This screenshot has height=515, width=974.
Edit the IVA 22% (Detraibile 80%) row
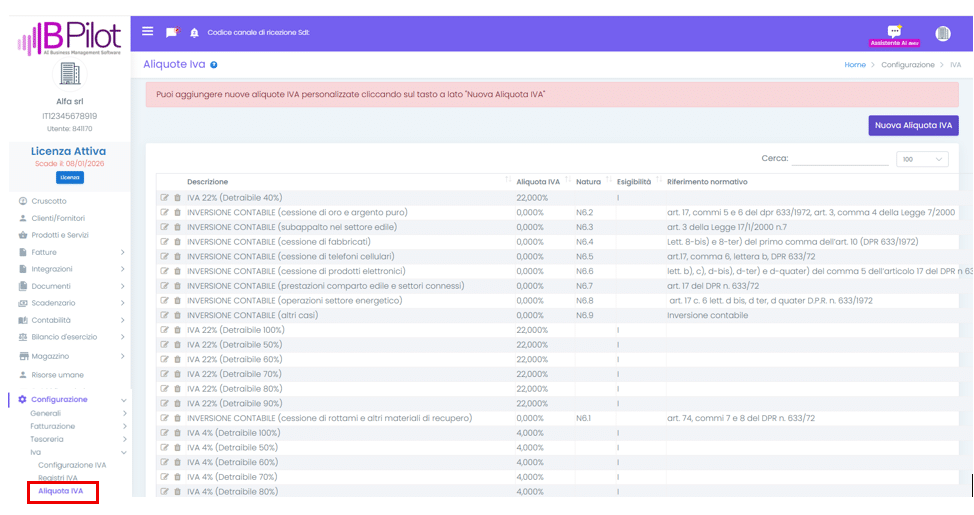[x=165, y=389]
